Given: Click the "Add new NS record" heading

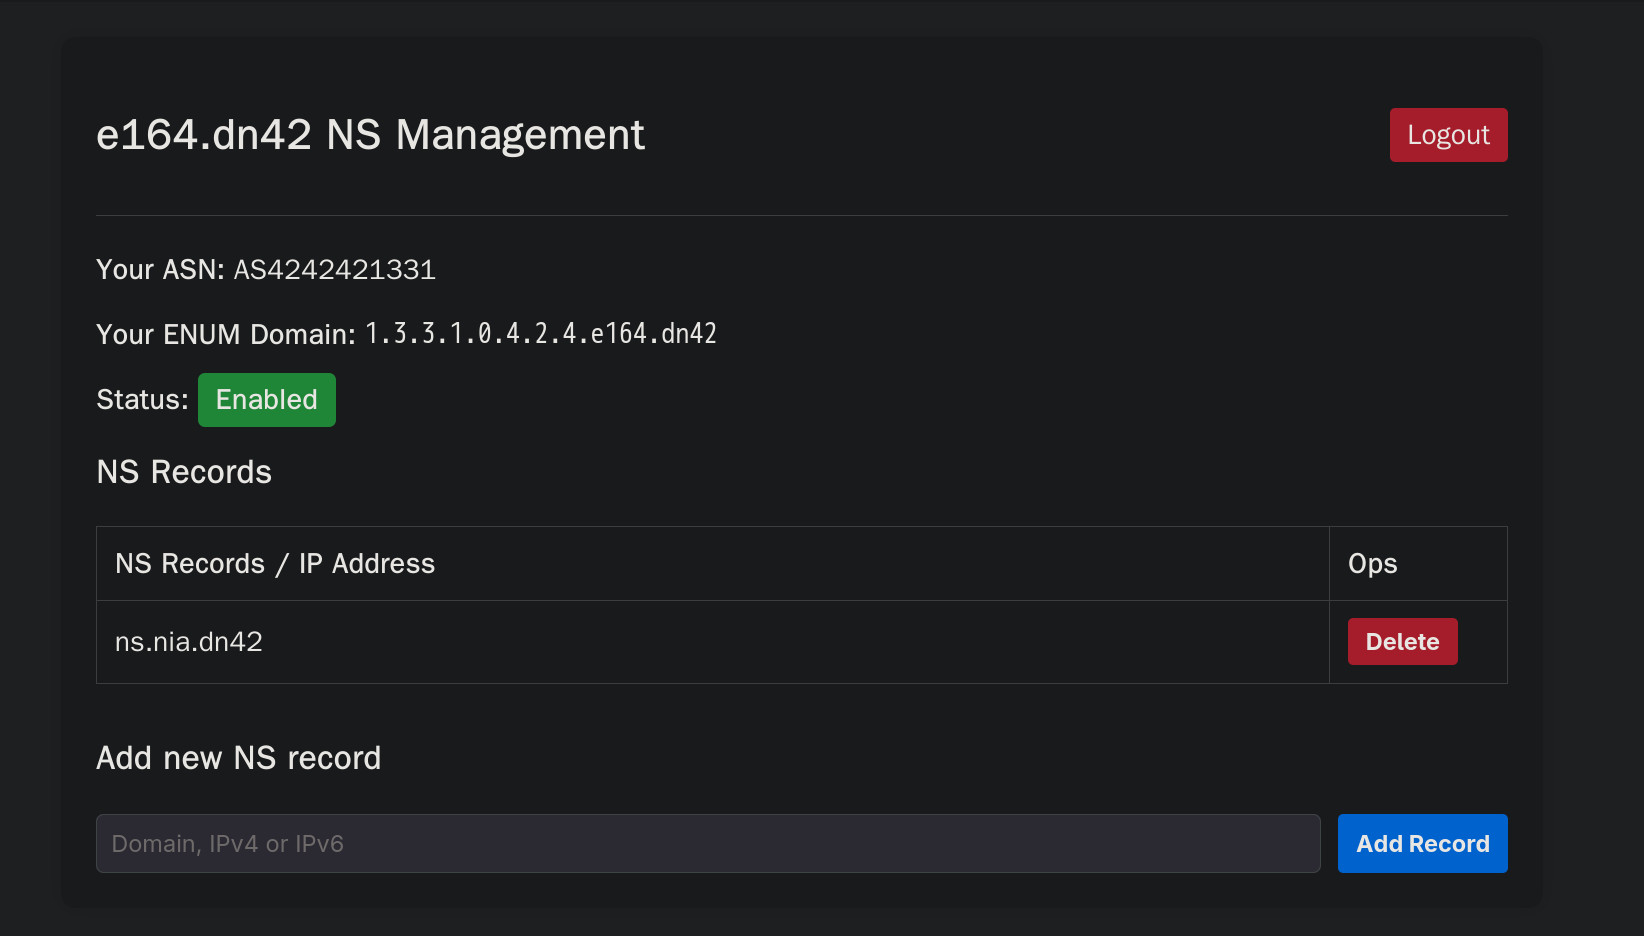Looking at the screenshot, I should [238, 758].
